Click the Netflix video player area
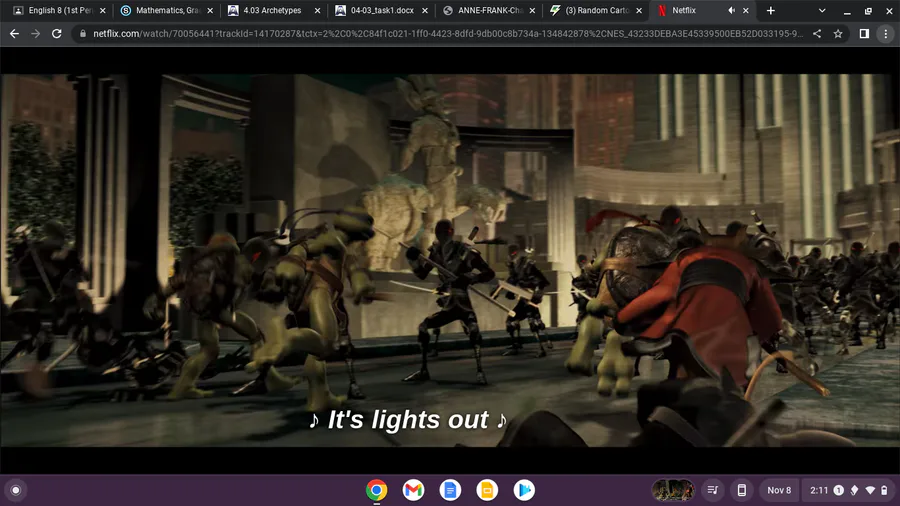 [x=450, y=260]
